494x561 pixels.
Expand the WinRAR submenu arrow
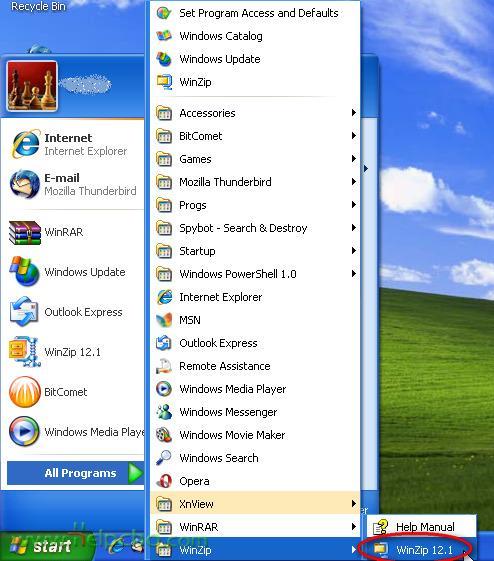354,527
